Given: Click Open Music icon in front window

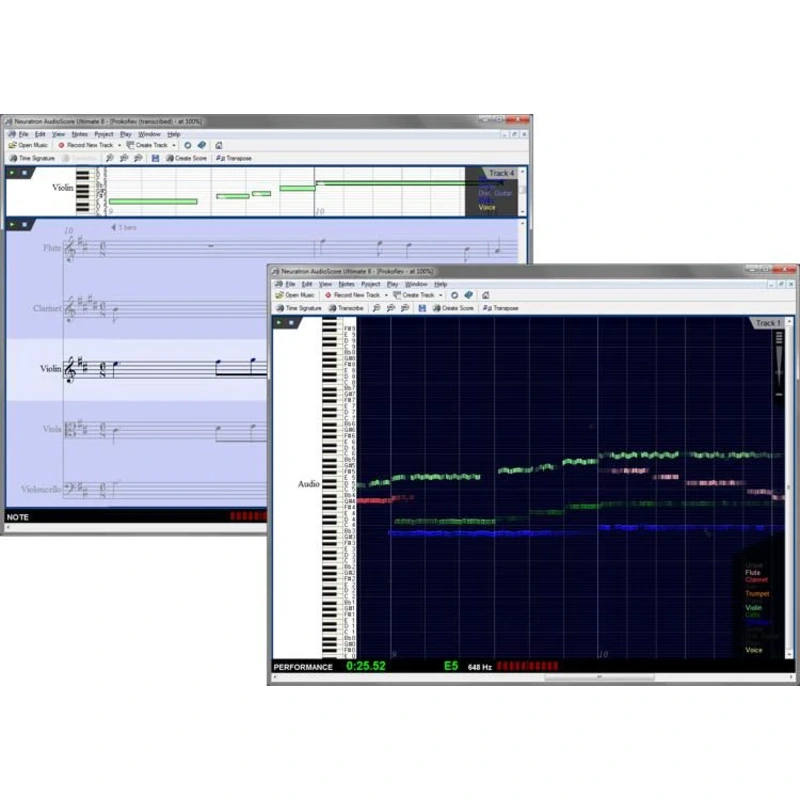Looking at the screenshot, I should click(280, 295).
